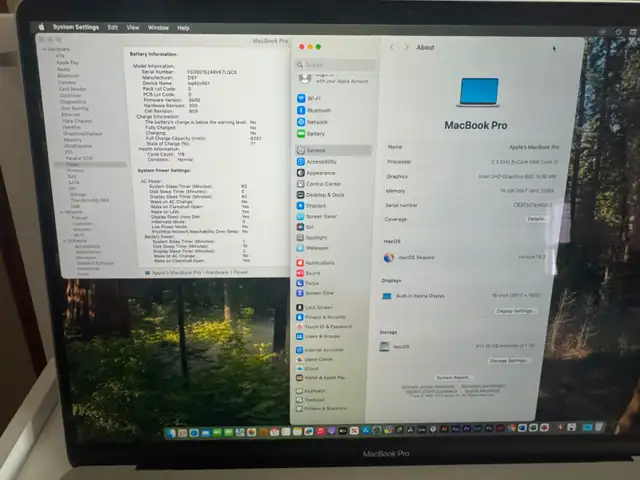Open Storage Settings button
The image size is (640, 480).
coord(508,361)
